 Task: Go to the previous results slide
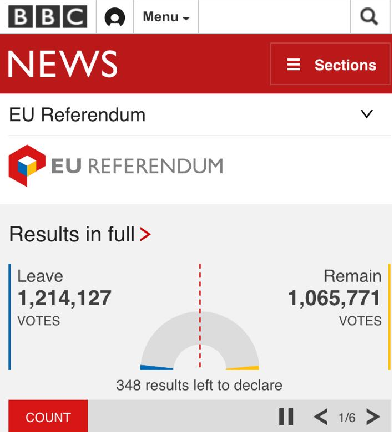click(x=321, y=417)
